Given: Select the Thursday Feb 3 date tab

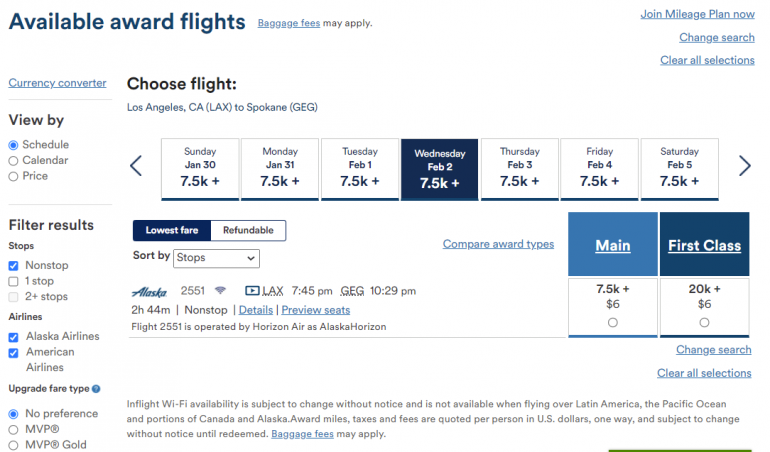Looking at the screenshot, I should click(x=520, y=169).
